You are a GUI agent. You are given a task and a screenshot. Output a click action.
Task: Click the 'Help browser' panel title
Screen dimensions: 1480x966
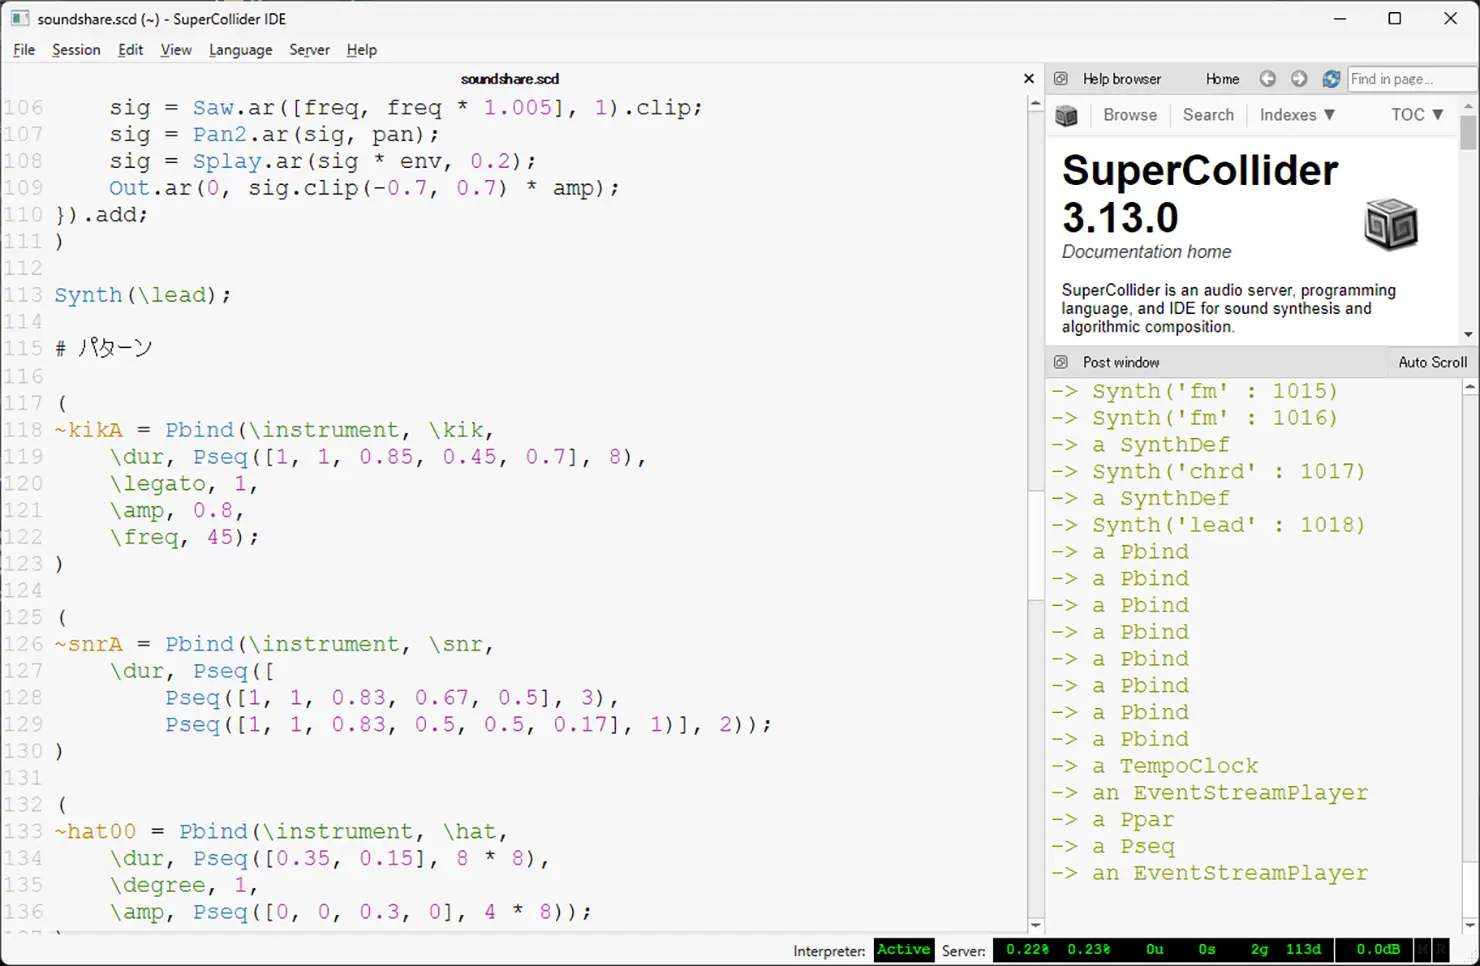point(1122,79)
